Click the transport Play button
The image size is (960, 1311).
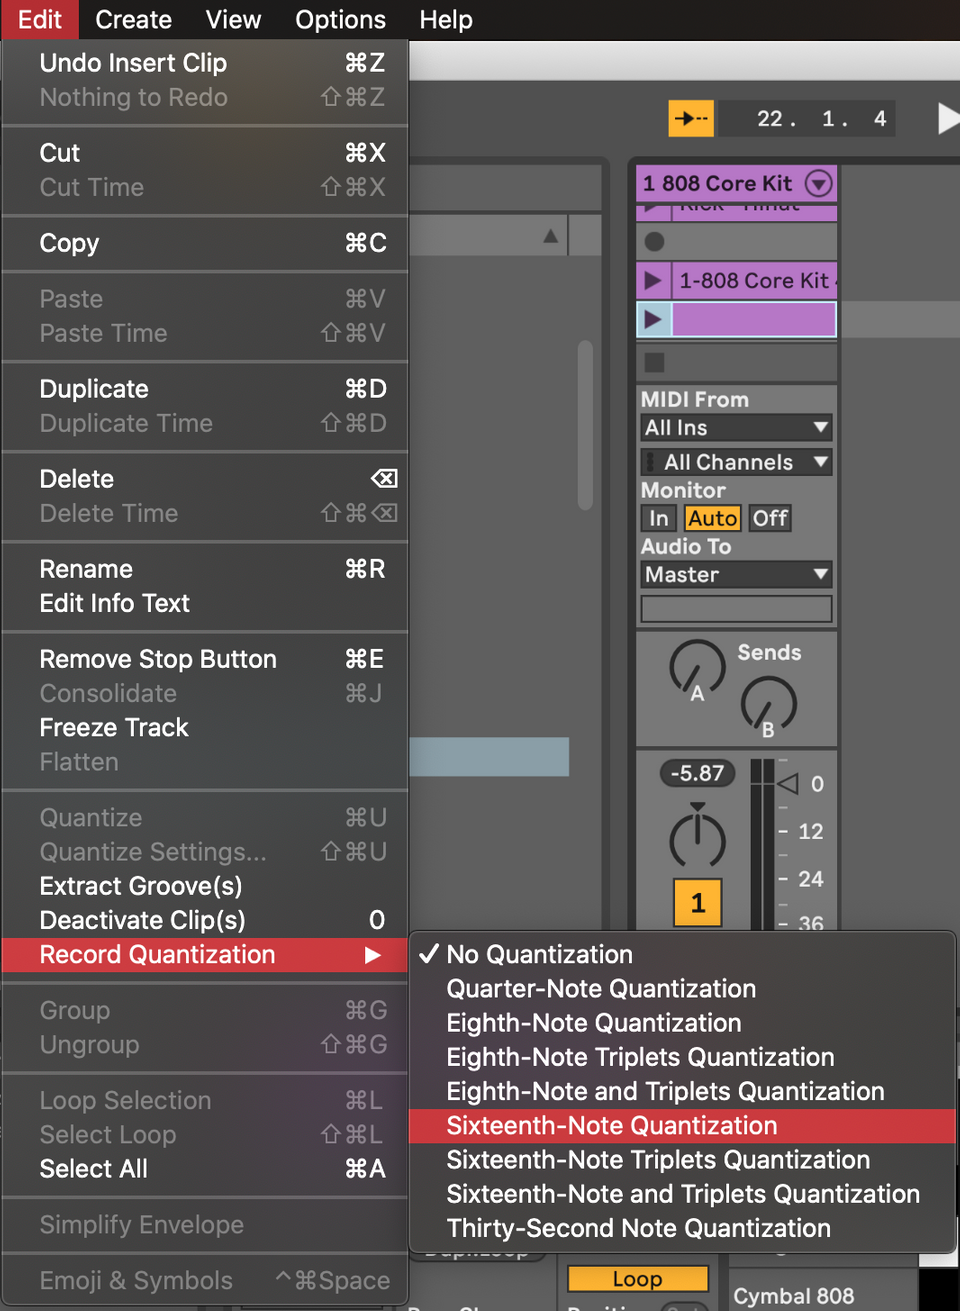[948, 118]
